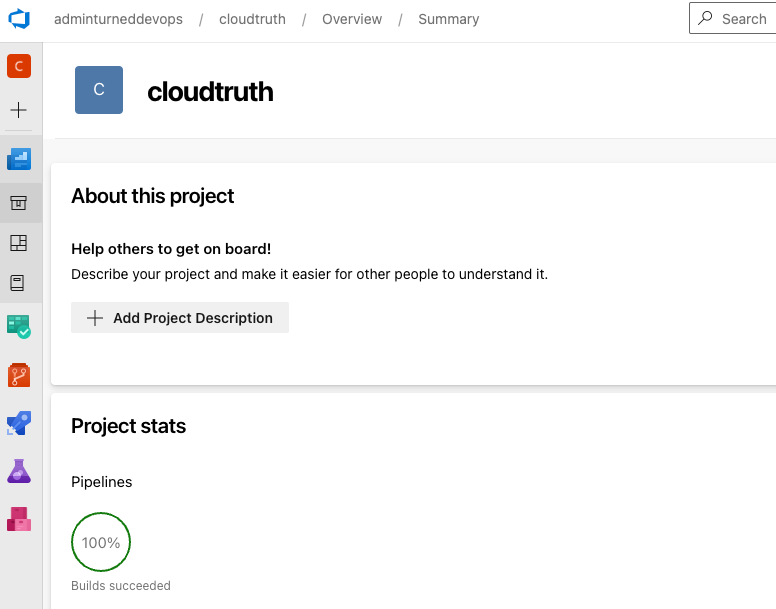Open the Test Plans flask icon
Viewport: 776px width, 609px height.
tap(19, 471)
